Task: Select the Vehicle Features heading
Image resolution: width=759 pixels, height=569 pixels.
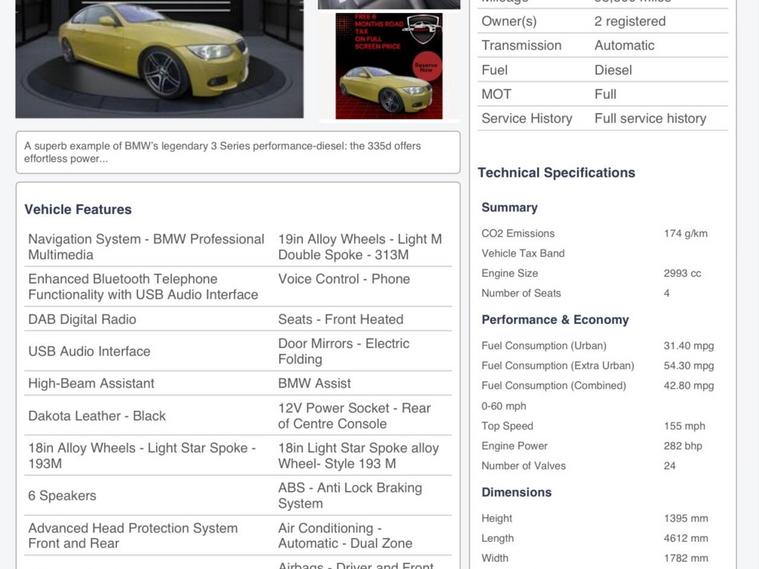Action: coord(78,209)
